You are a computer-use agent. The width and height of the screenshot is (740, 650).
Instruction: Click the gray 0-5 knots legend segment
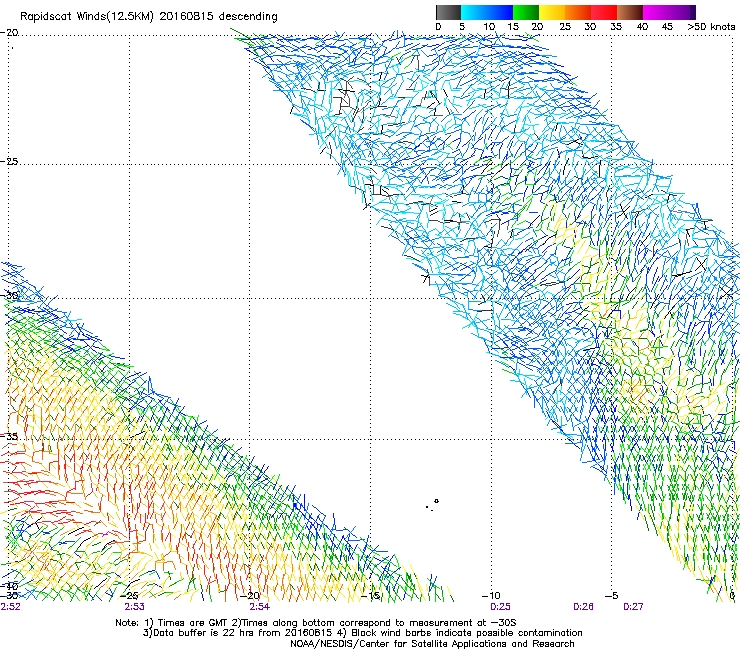(x=449, y=12)
